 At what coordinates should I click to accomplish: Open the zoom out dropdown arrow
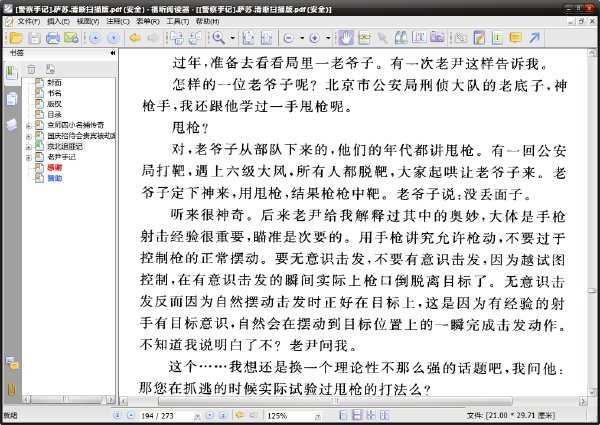(302, 38)
